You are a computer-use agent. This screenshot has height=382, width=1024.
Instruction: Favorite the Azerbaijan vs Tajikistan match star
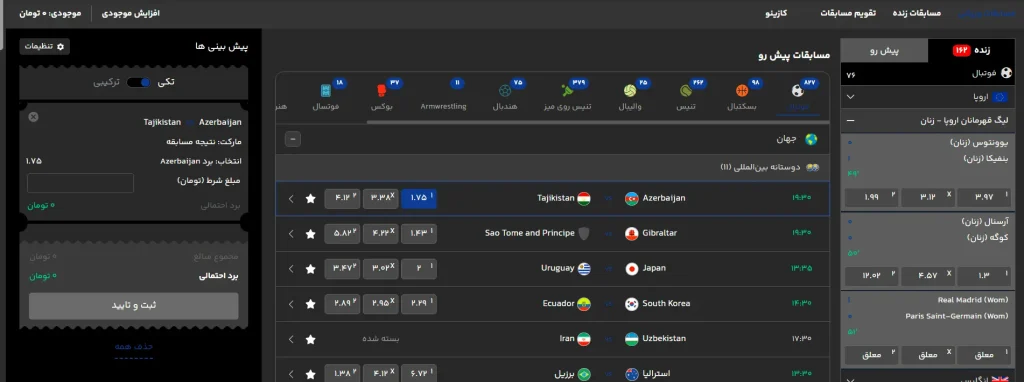[311, 199]
